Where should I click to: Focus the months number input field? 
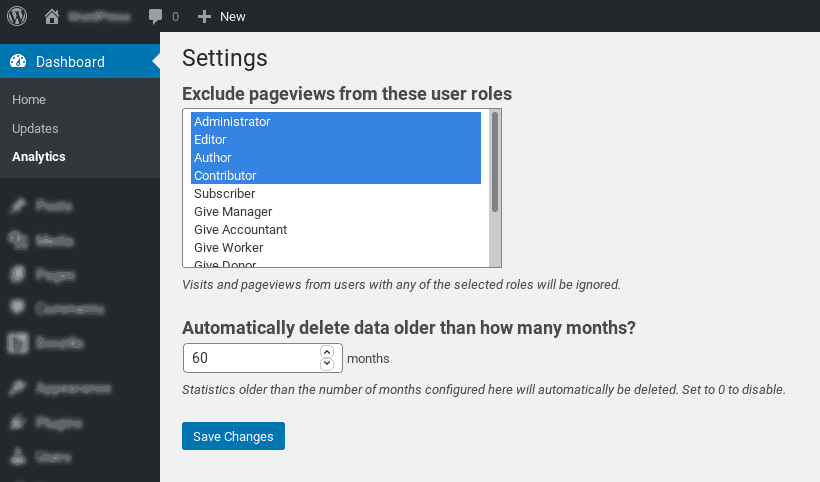(x=252, y=358)
